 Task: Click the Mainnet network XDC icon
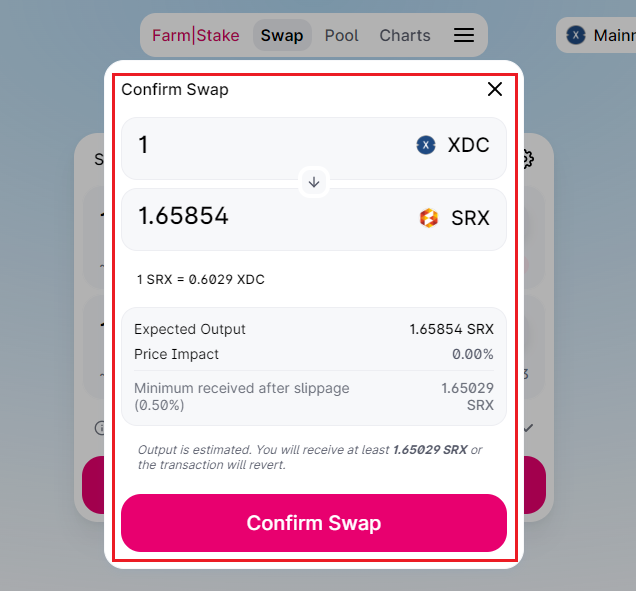click(x=576, y=35)
